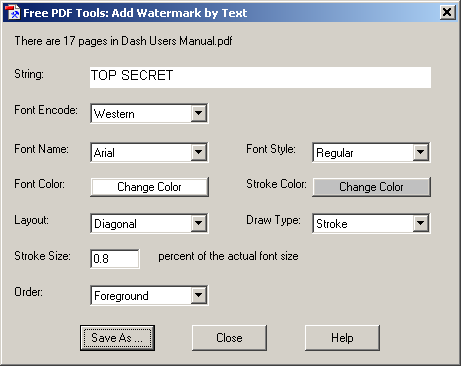Click the 'Draw Type:' label
Screen dimensions: 461x366
[x=273, y=220]
